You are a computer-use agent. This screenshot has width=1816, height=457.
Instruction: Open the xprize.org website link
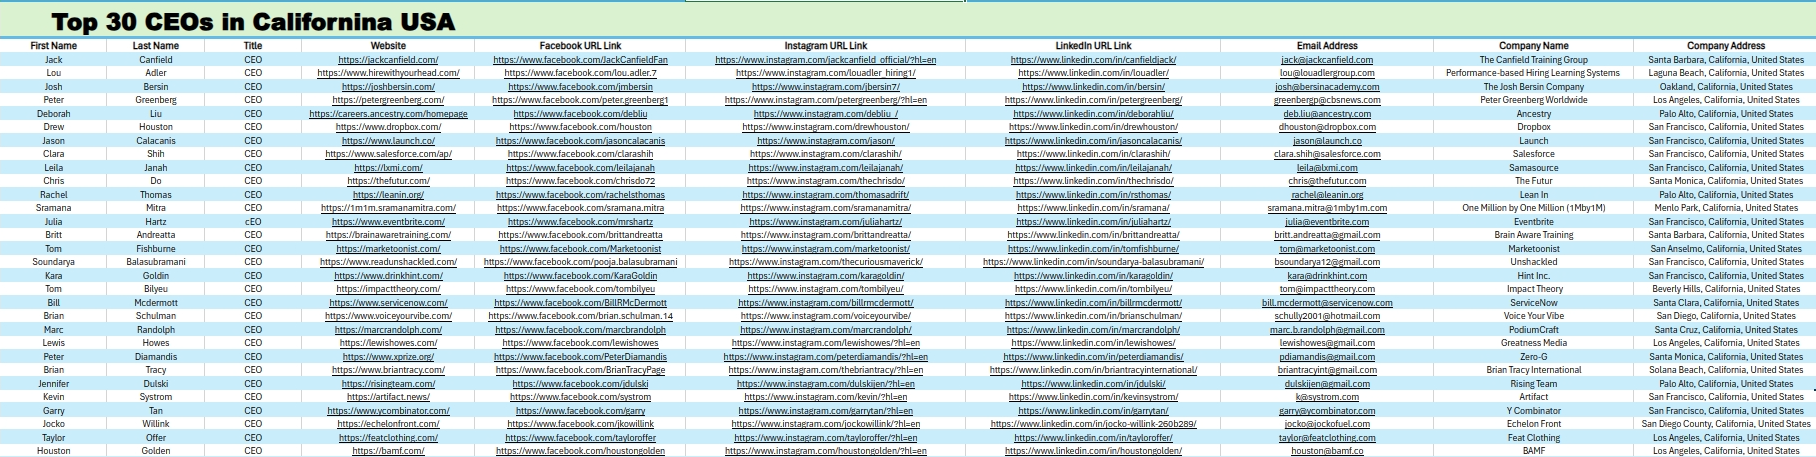388,357
